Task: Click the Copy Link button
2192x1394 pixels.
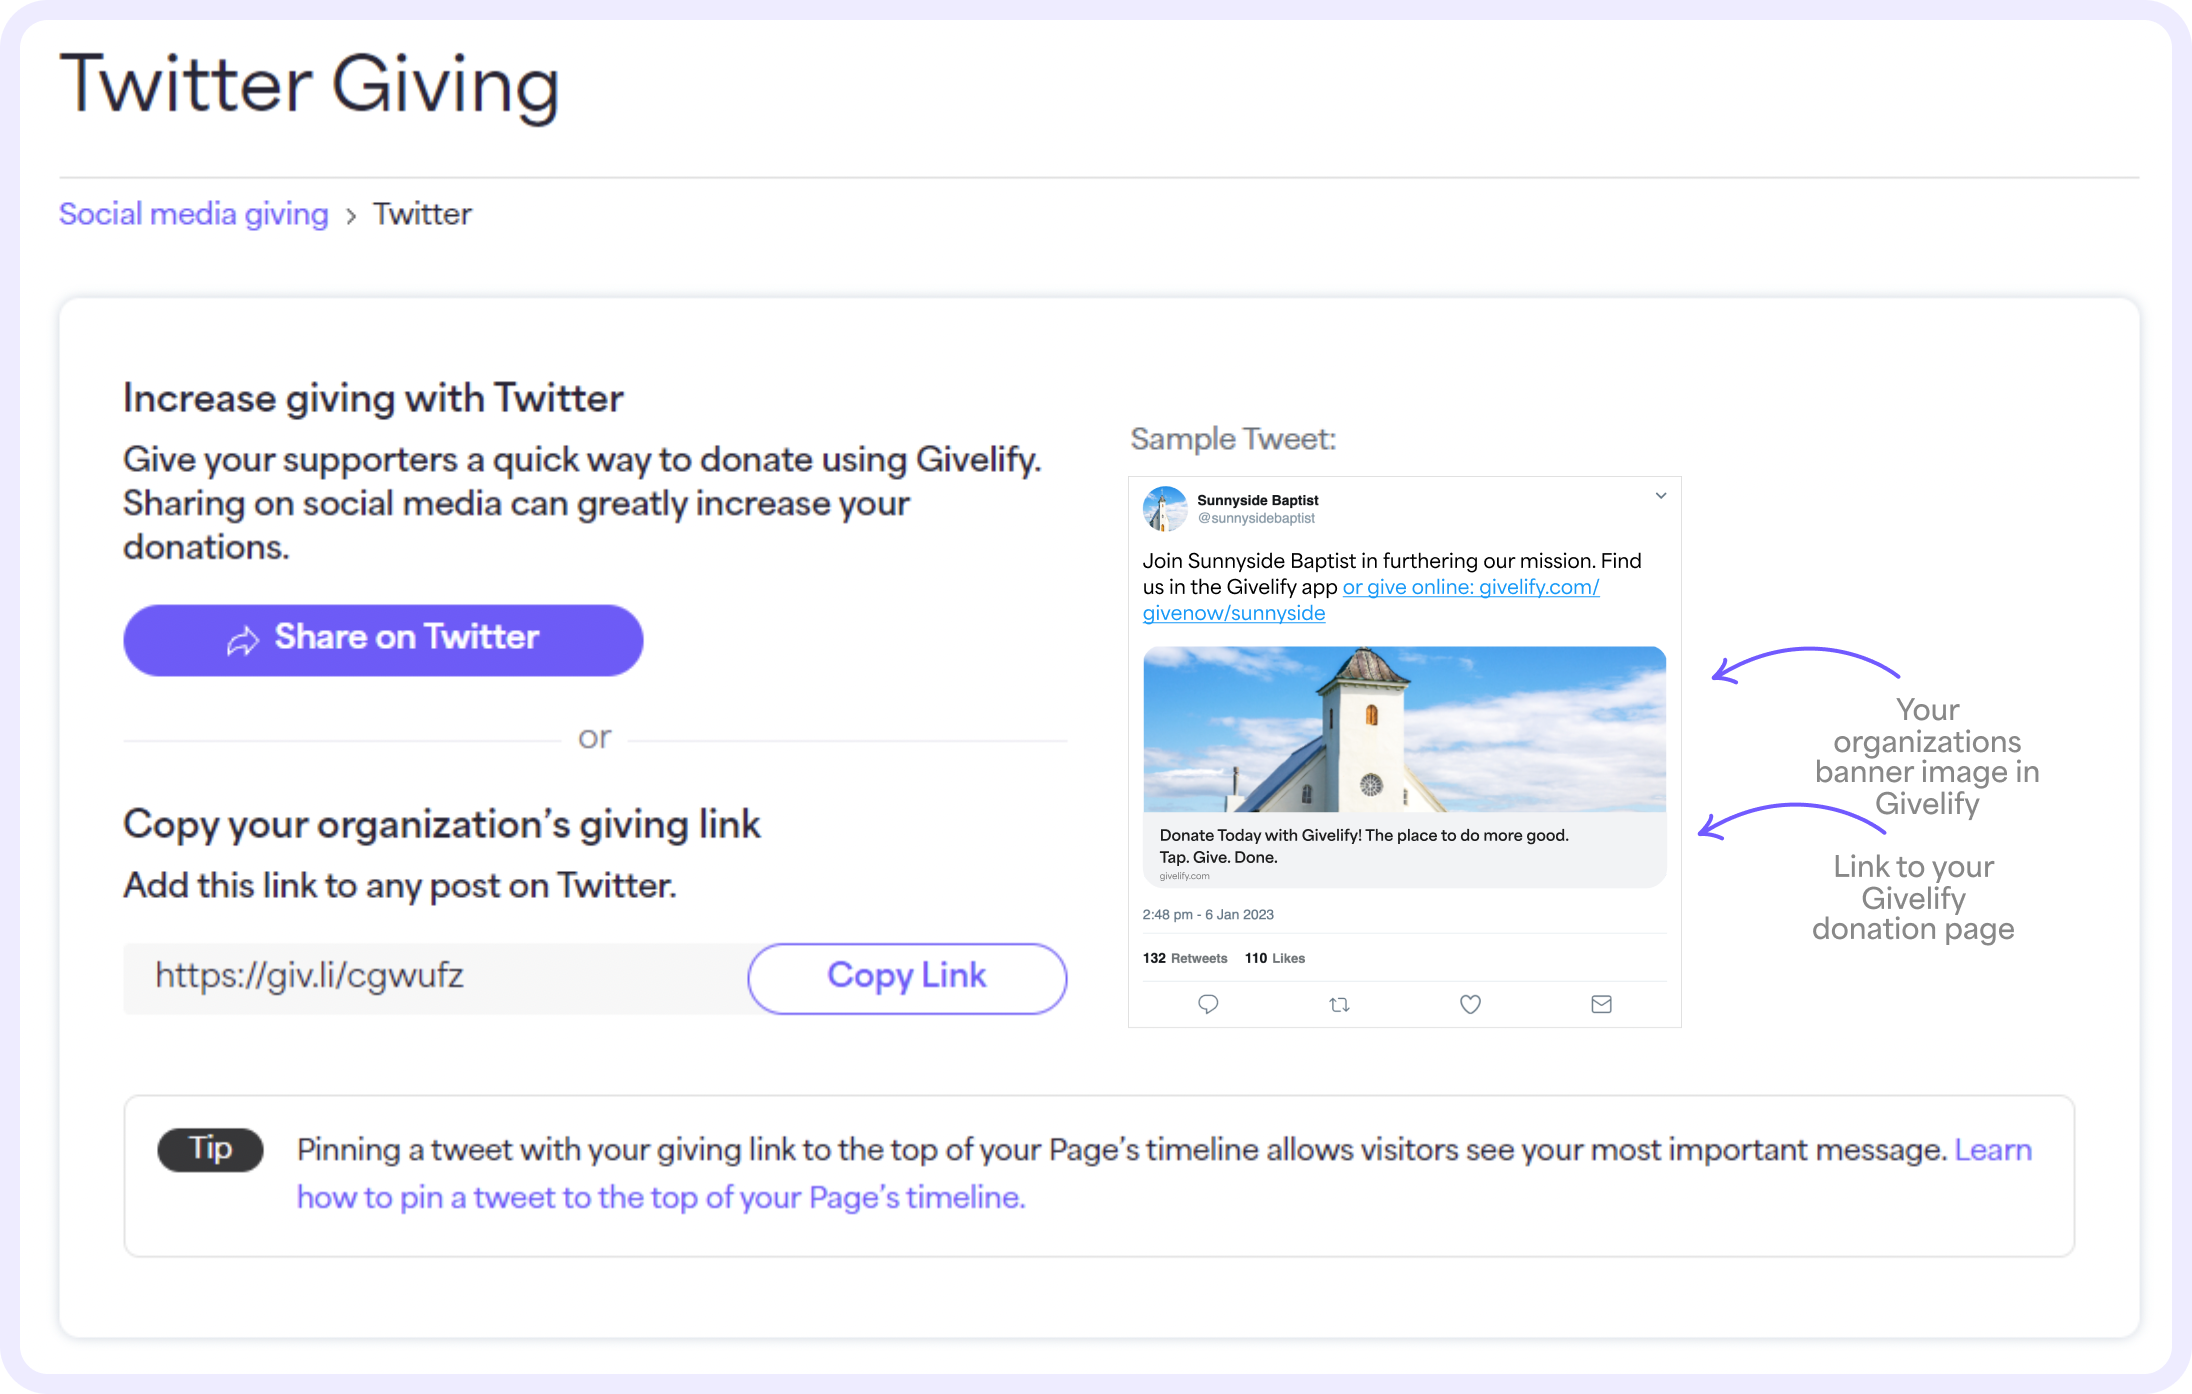Action: pyautogui.click(x=906, y=977)
